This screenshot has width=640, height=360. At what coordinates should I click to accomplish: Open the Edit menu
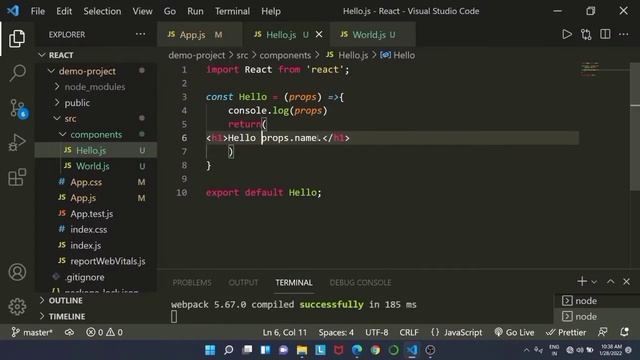pyautogui.click(x=64, y=11)
